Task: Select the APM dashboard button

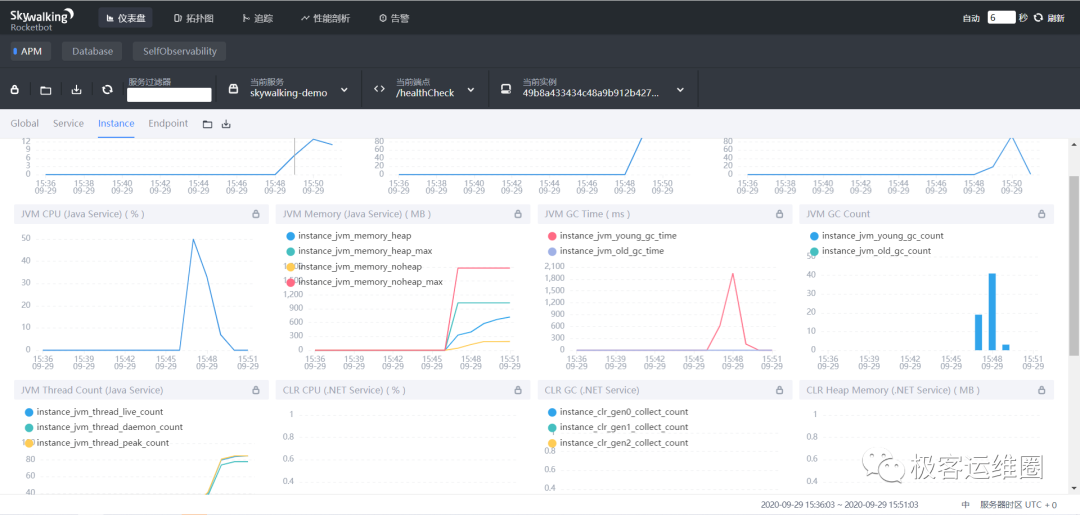Action: click(28, 51)
